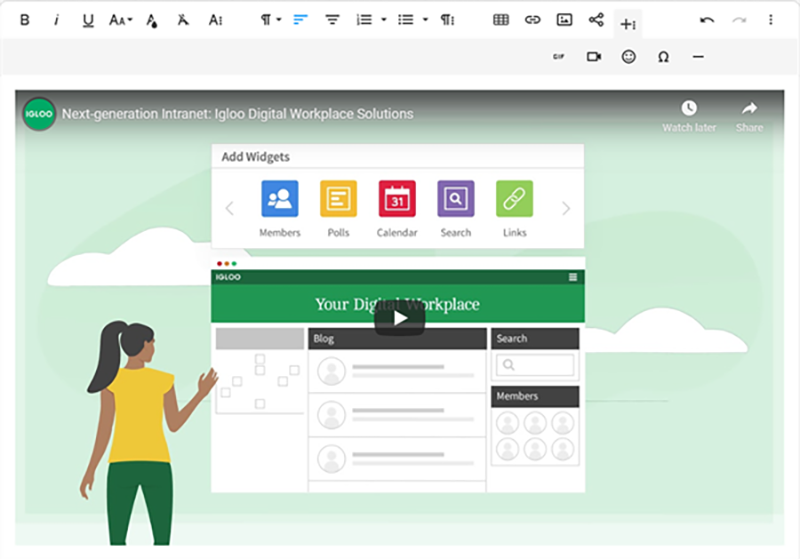Click the right arrow in Add Widgets
This screenshot has width=800, height=559.
[566, 208]
